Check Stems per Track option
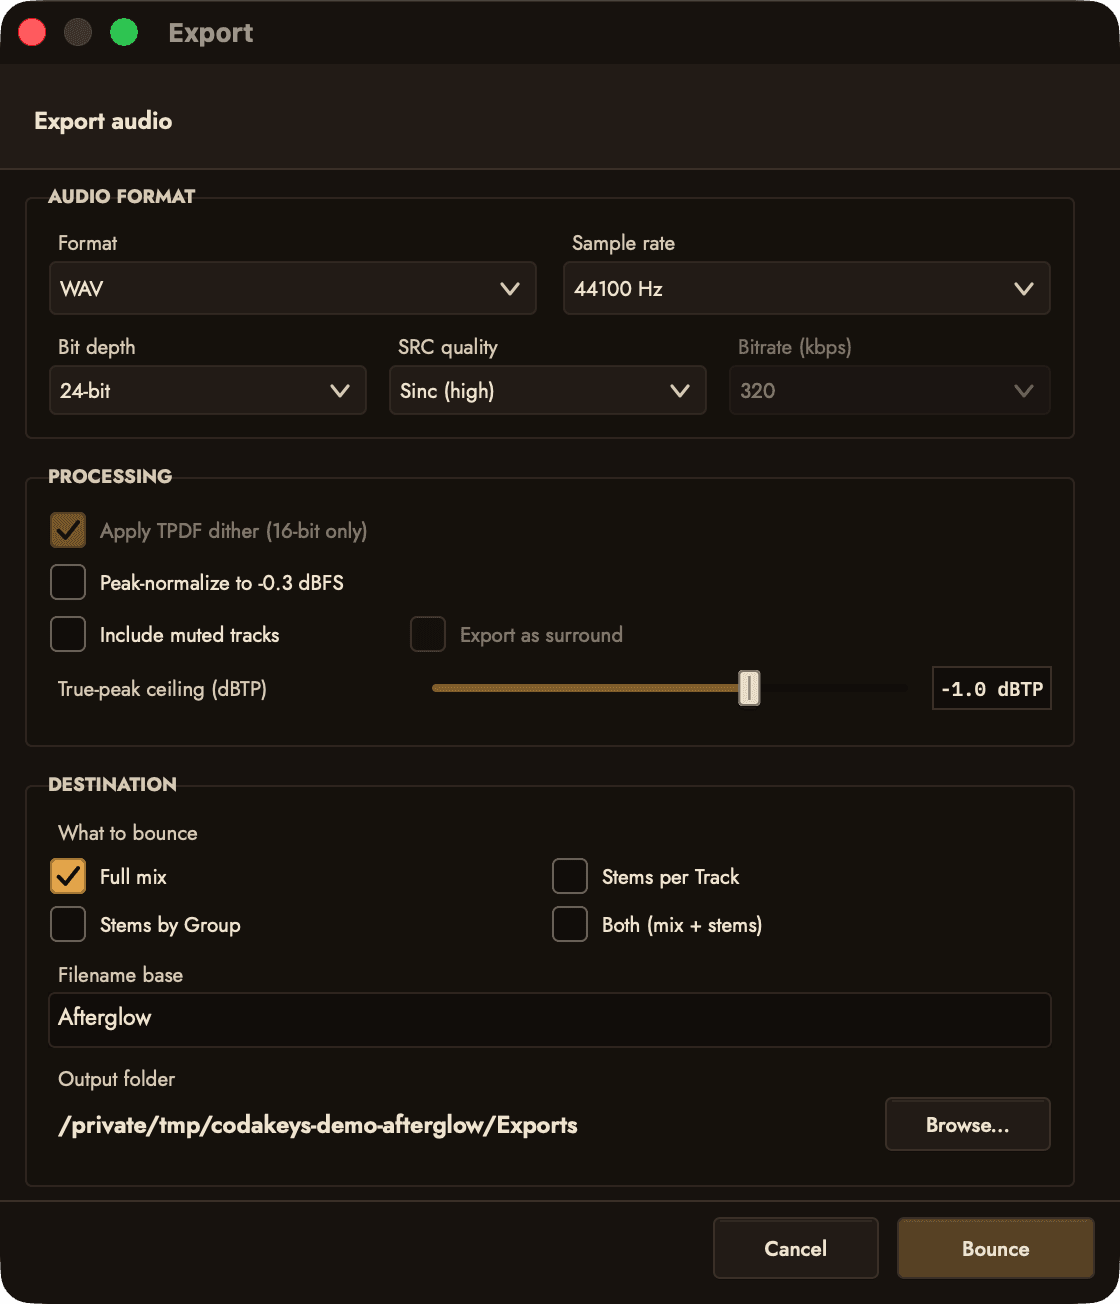The image size is (1120, 1304). click(x=570, y=876)
